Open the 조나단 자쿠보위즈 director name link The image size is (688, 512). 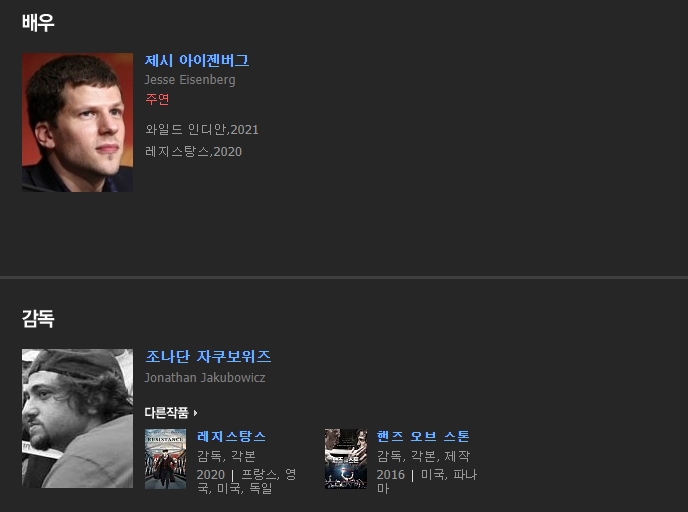tap(208, 356)
